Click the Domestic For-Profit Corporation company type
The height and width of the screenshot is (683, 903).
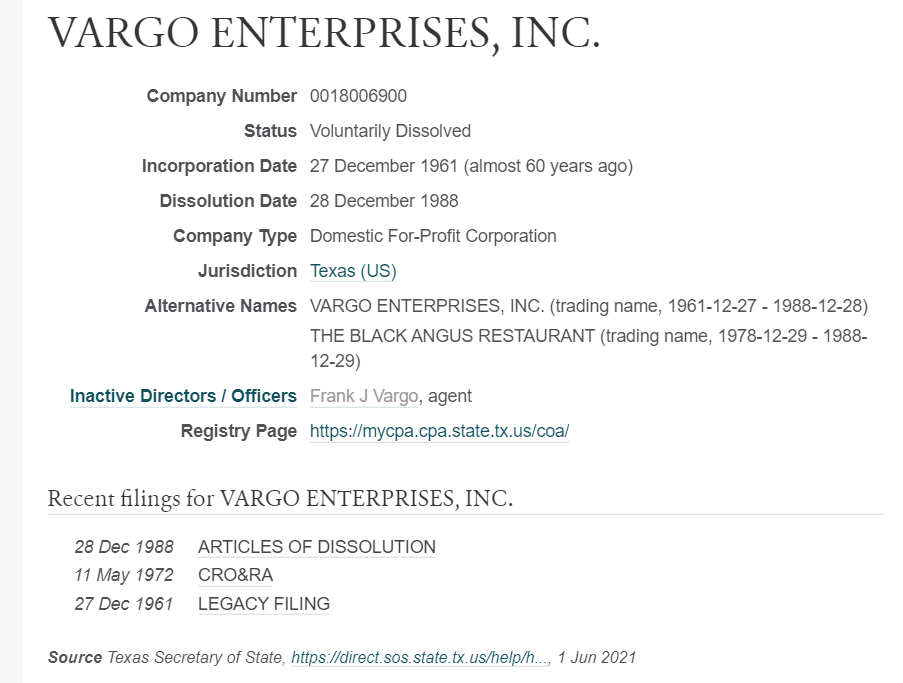coord(433,236)
